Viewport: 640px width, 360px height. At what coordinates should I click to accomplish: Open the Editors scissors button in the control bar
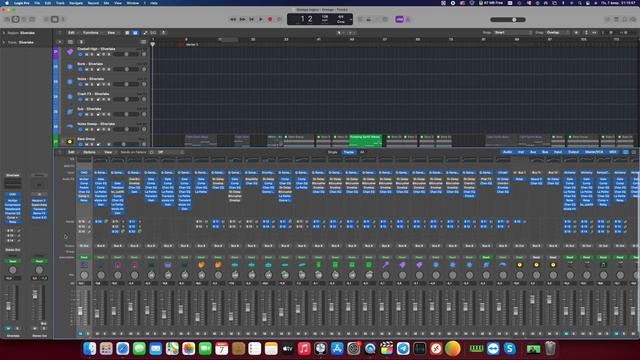point(63,19)
